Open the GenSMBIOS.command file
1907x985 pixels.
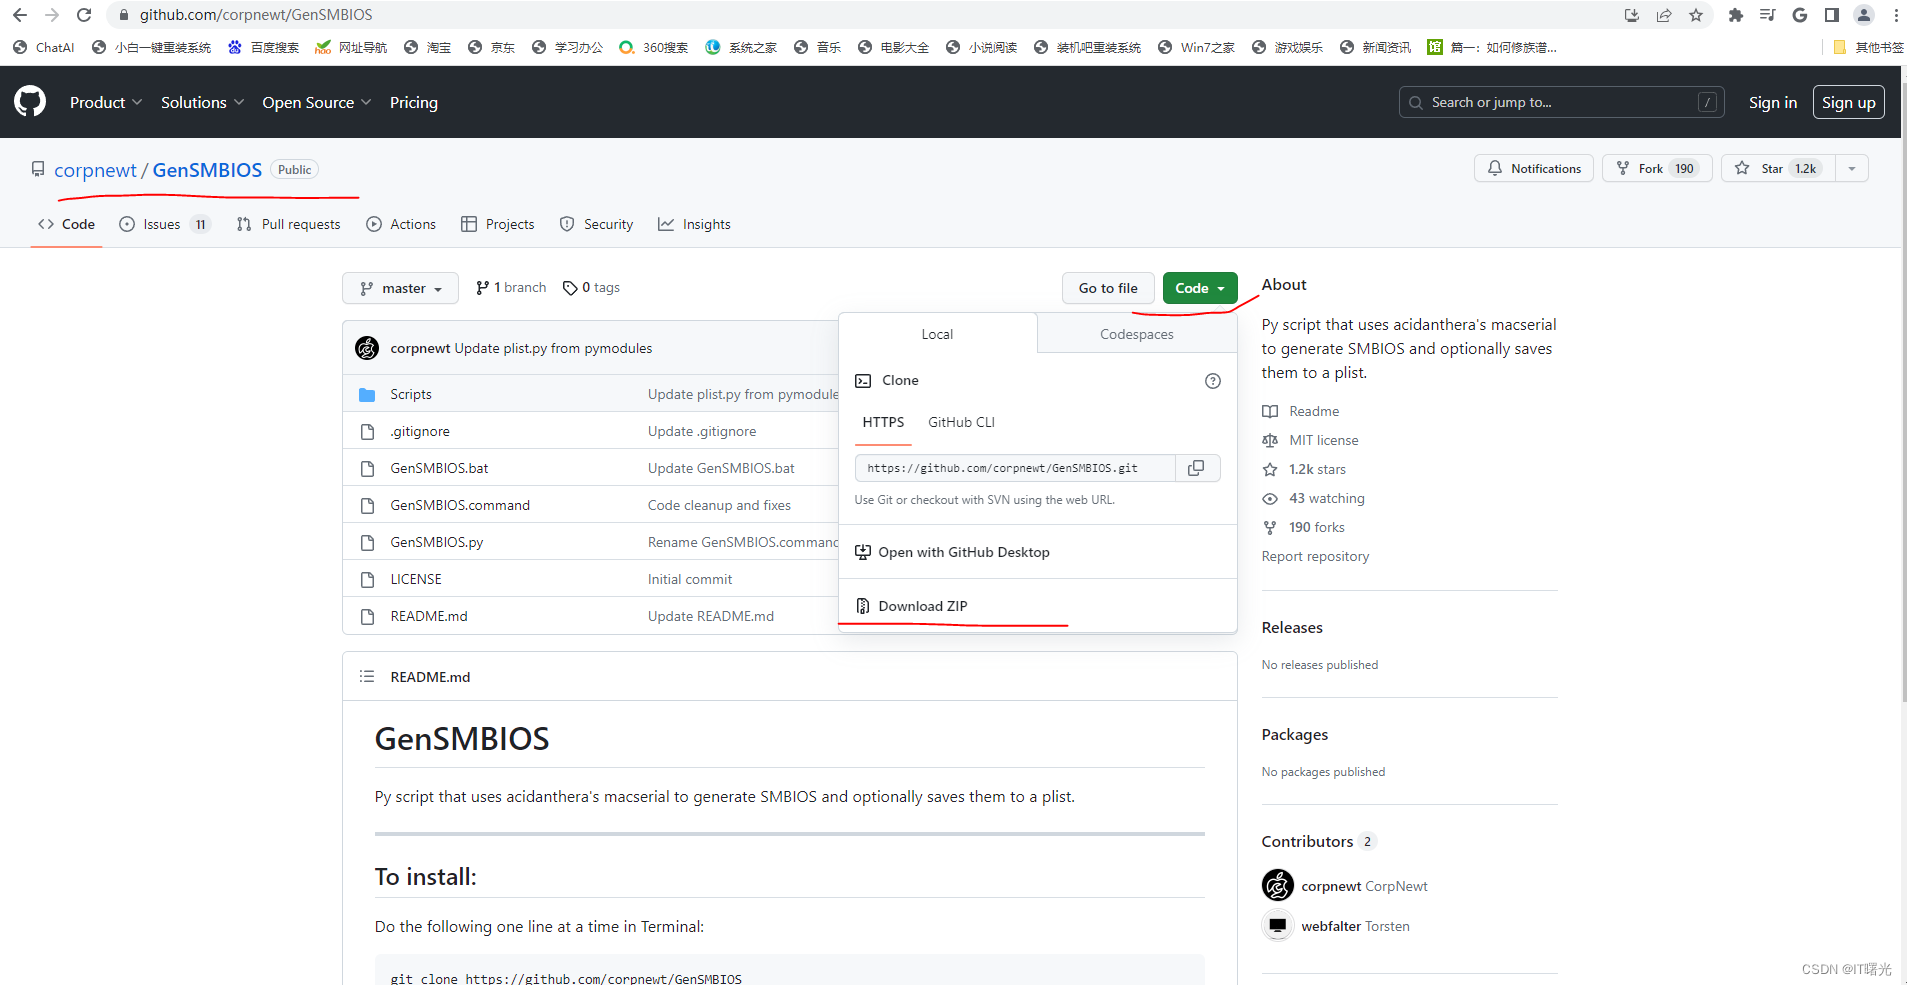point(460,505)
